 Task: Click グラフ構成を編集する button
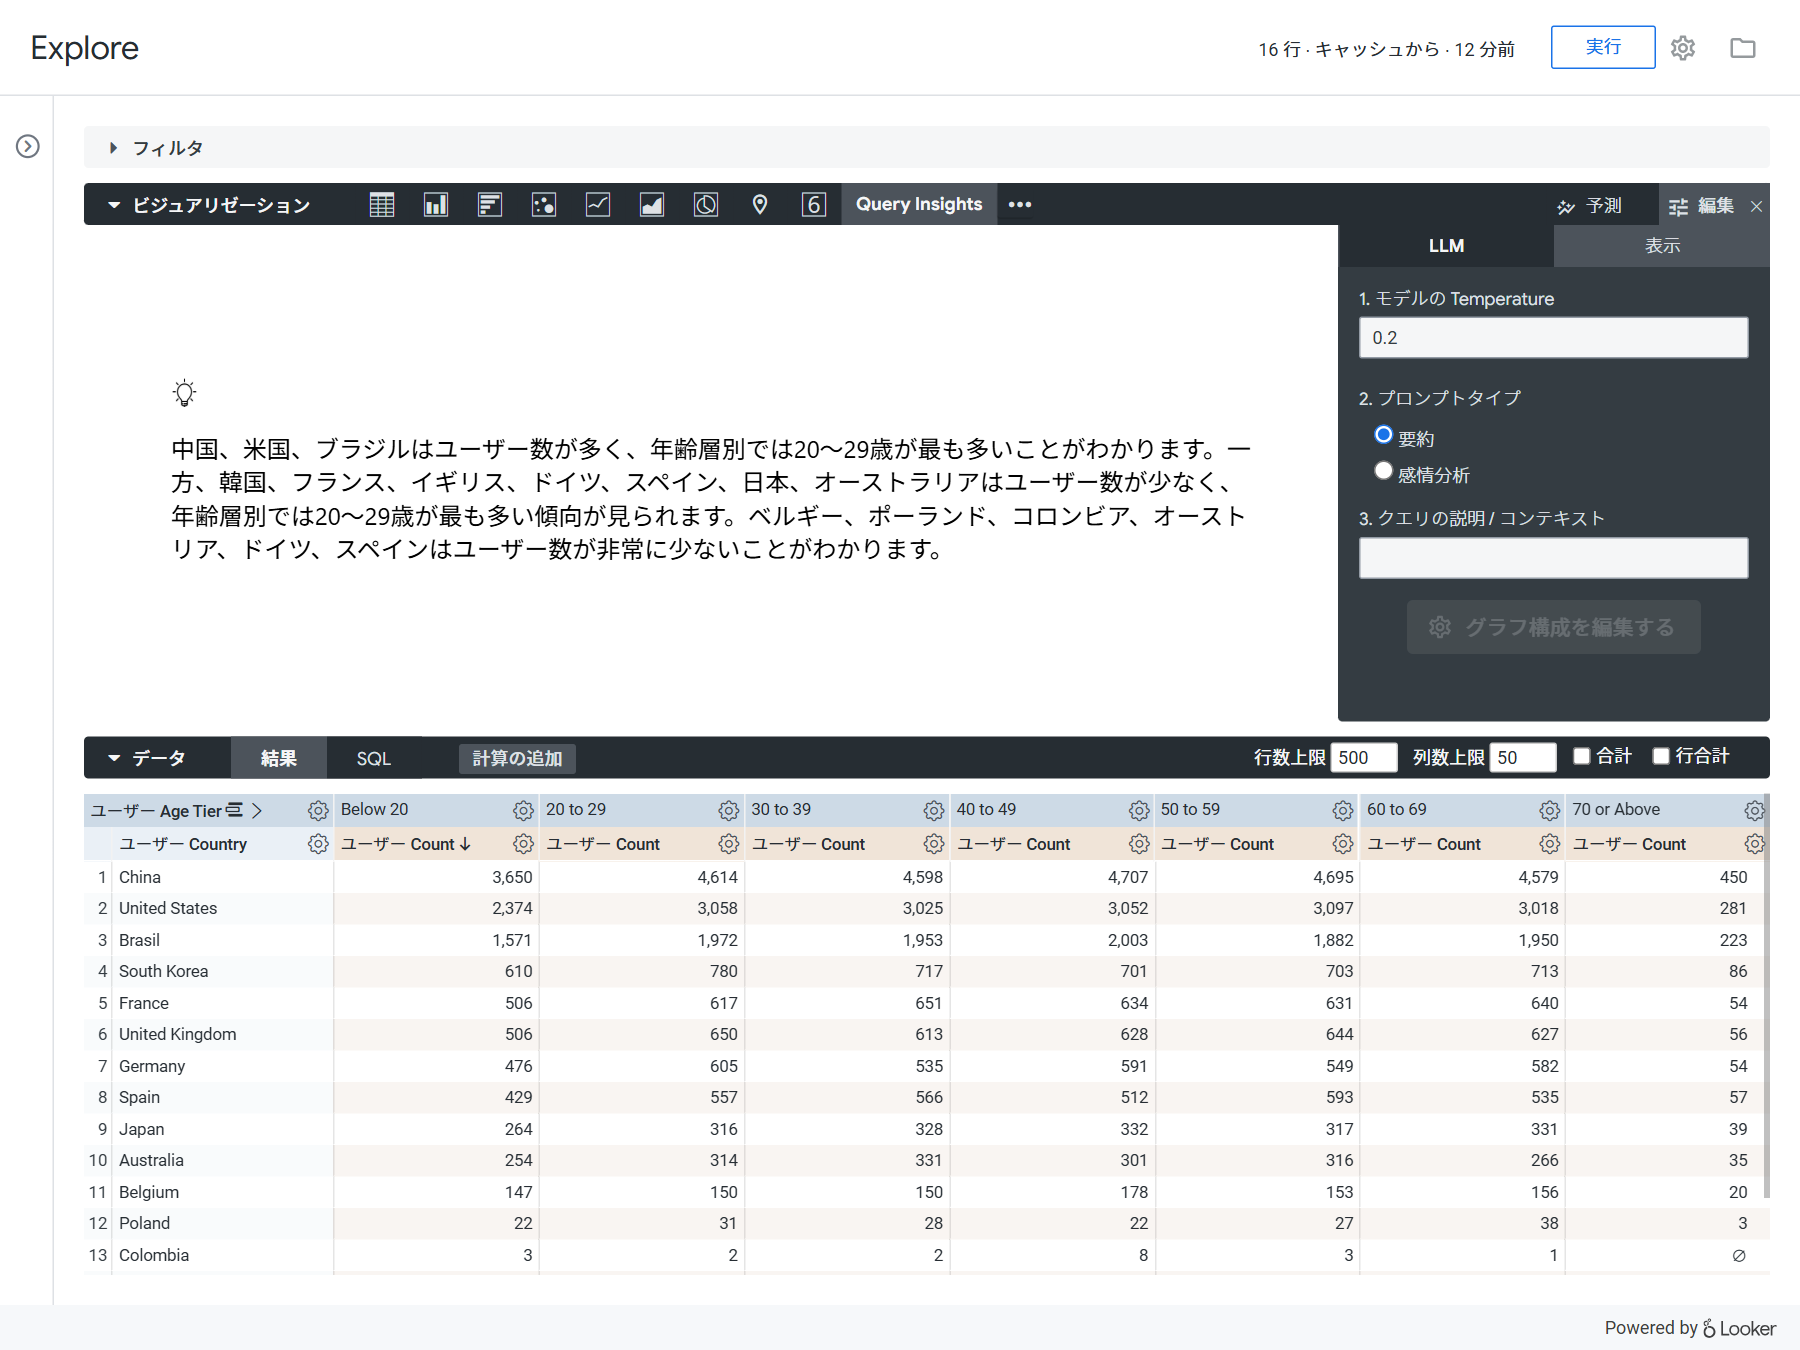click(x=1553, y=627)
